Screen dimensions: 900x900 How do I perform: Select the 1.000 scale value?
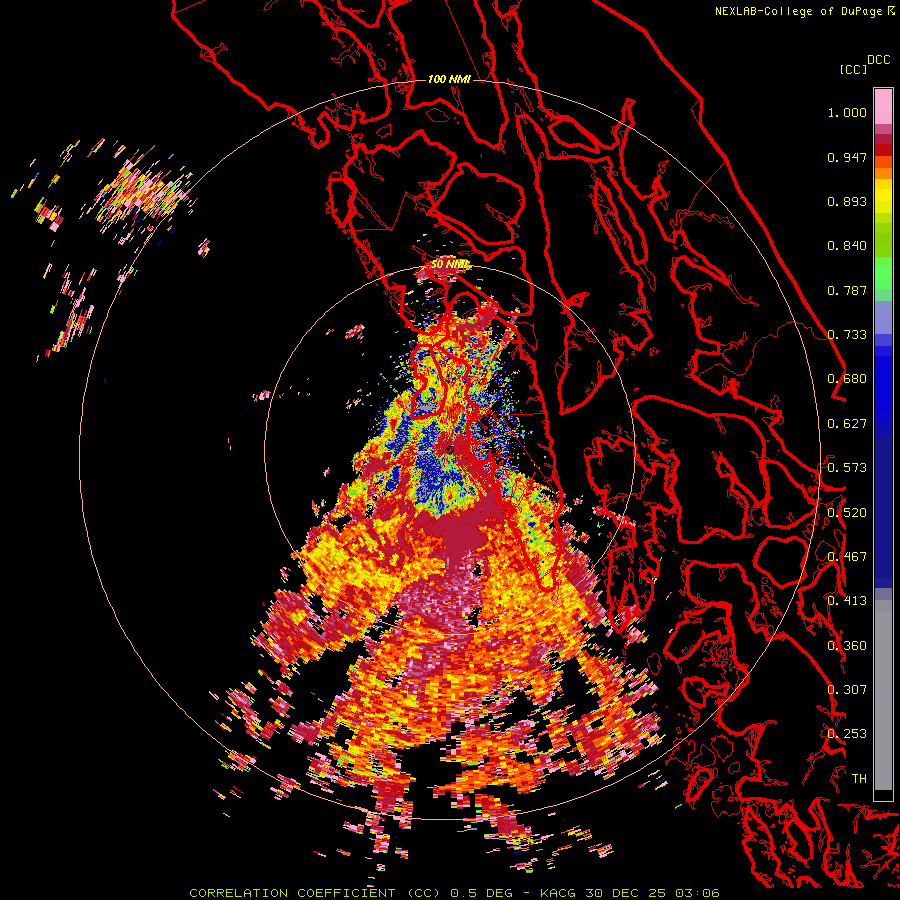point(847,112)
